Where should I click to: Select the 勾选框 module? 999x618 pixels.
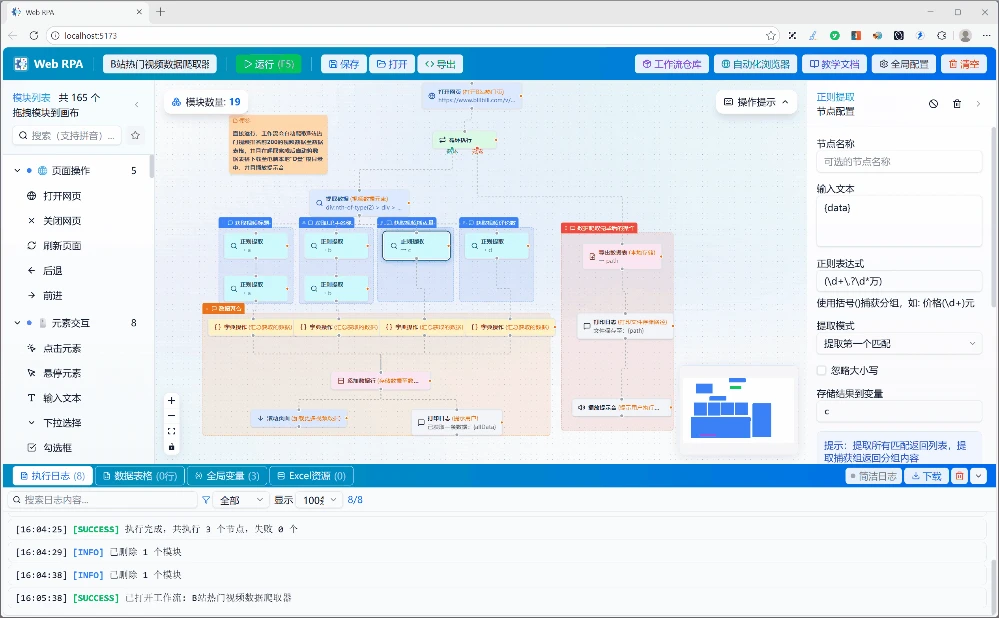(x=57, y=448)
